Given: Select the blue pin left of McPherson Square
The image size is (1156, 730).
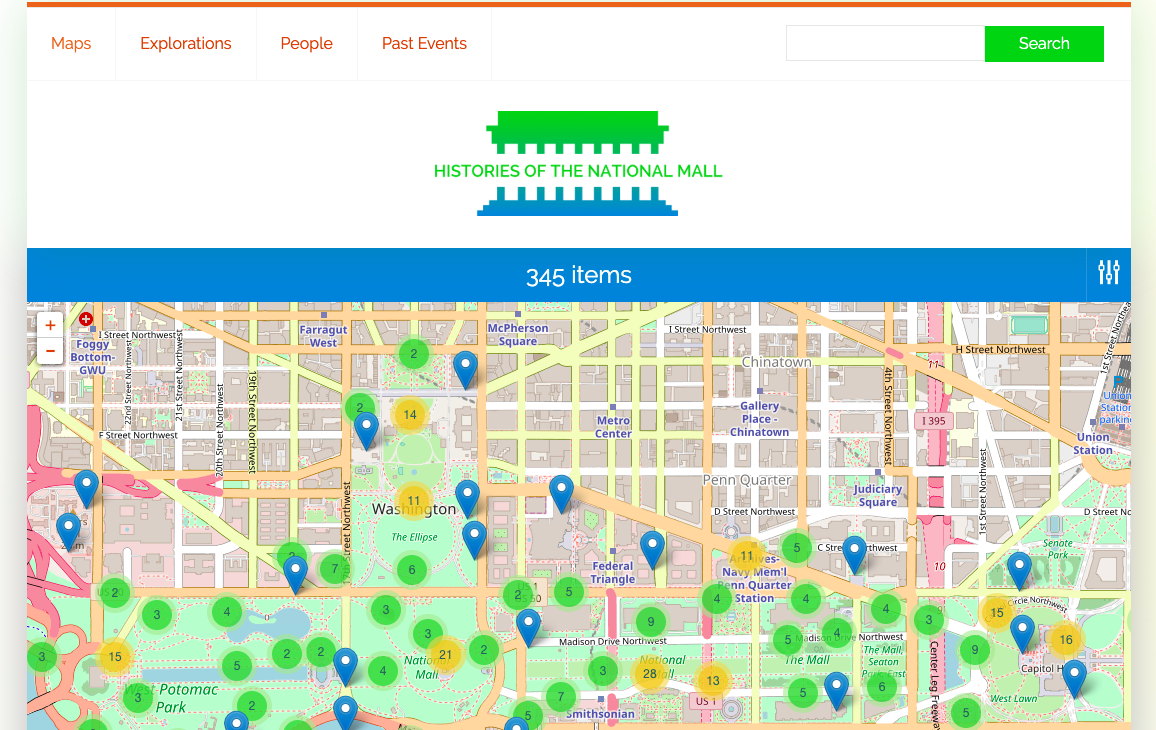Looking at the screenshot, I should [x=465, y=369].
